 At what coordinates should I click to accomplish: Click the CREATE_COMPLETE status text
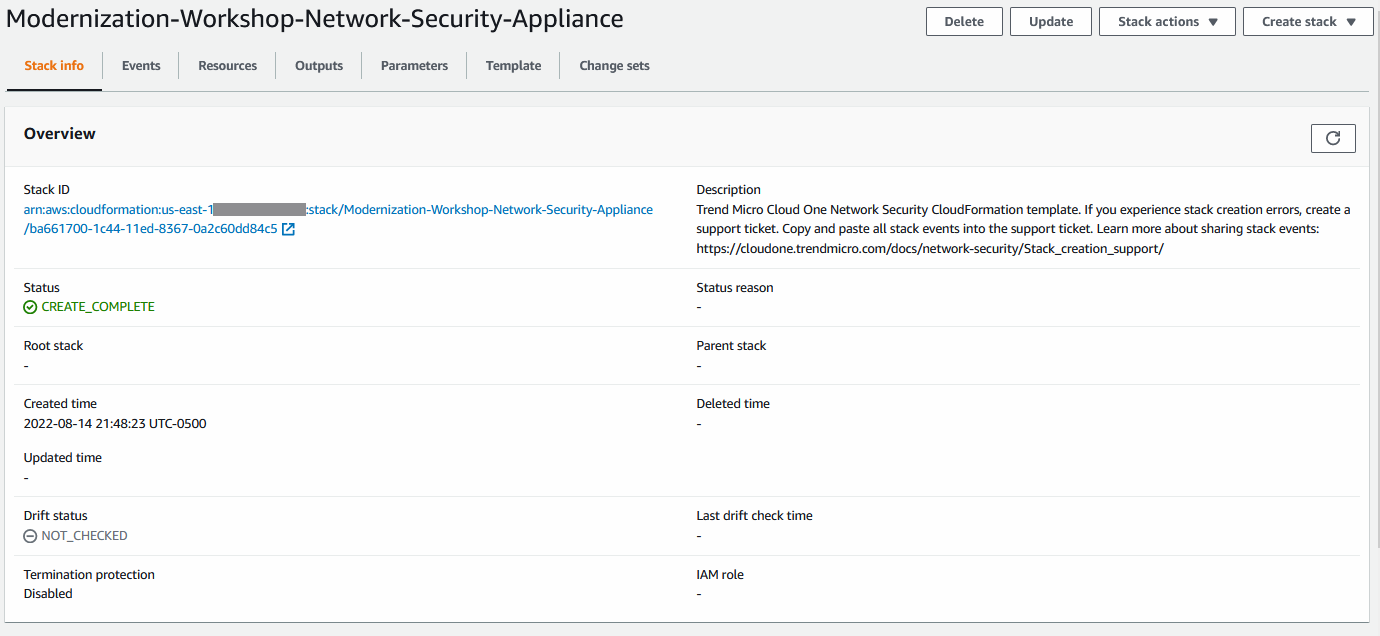pyautogui.click(x=98, y=307)
